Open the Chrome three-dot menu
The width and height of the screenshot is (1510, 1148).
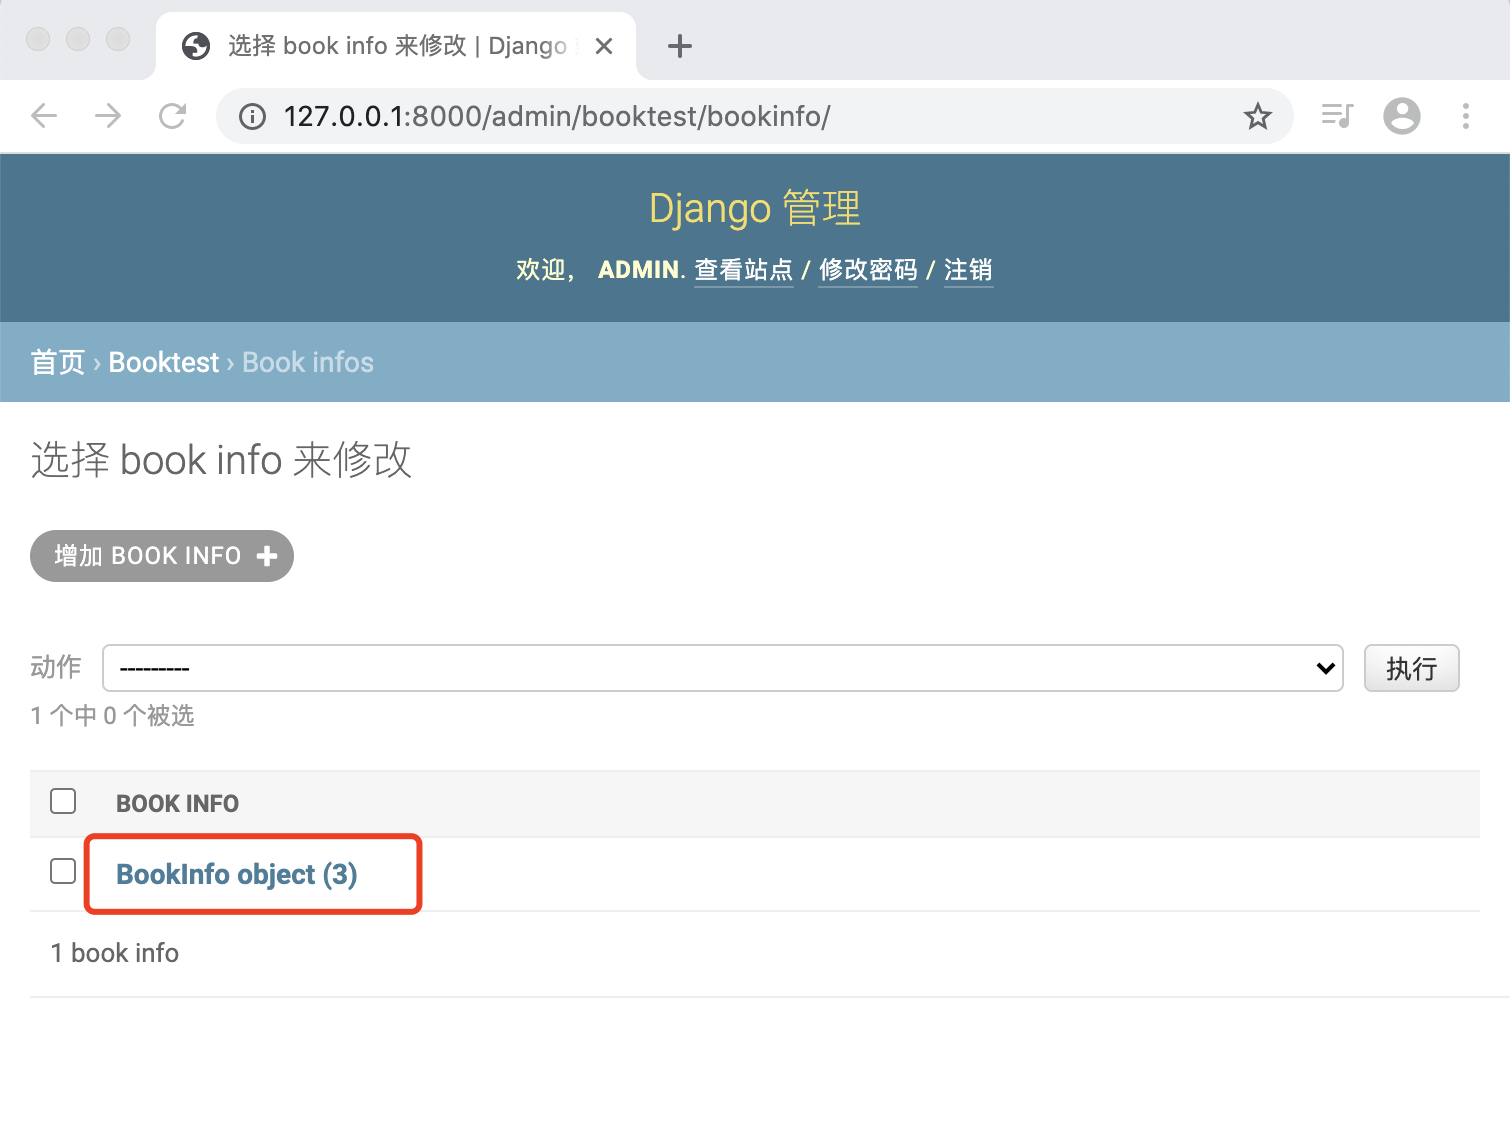pyautogui.click(x=1465, y=116)
